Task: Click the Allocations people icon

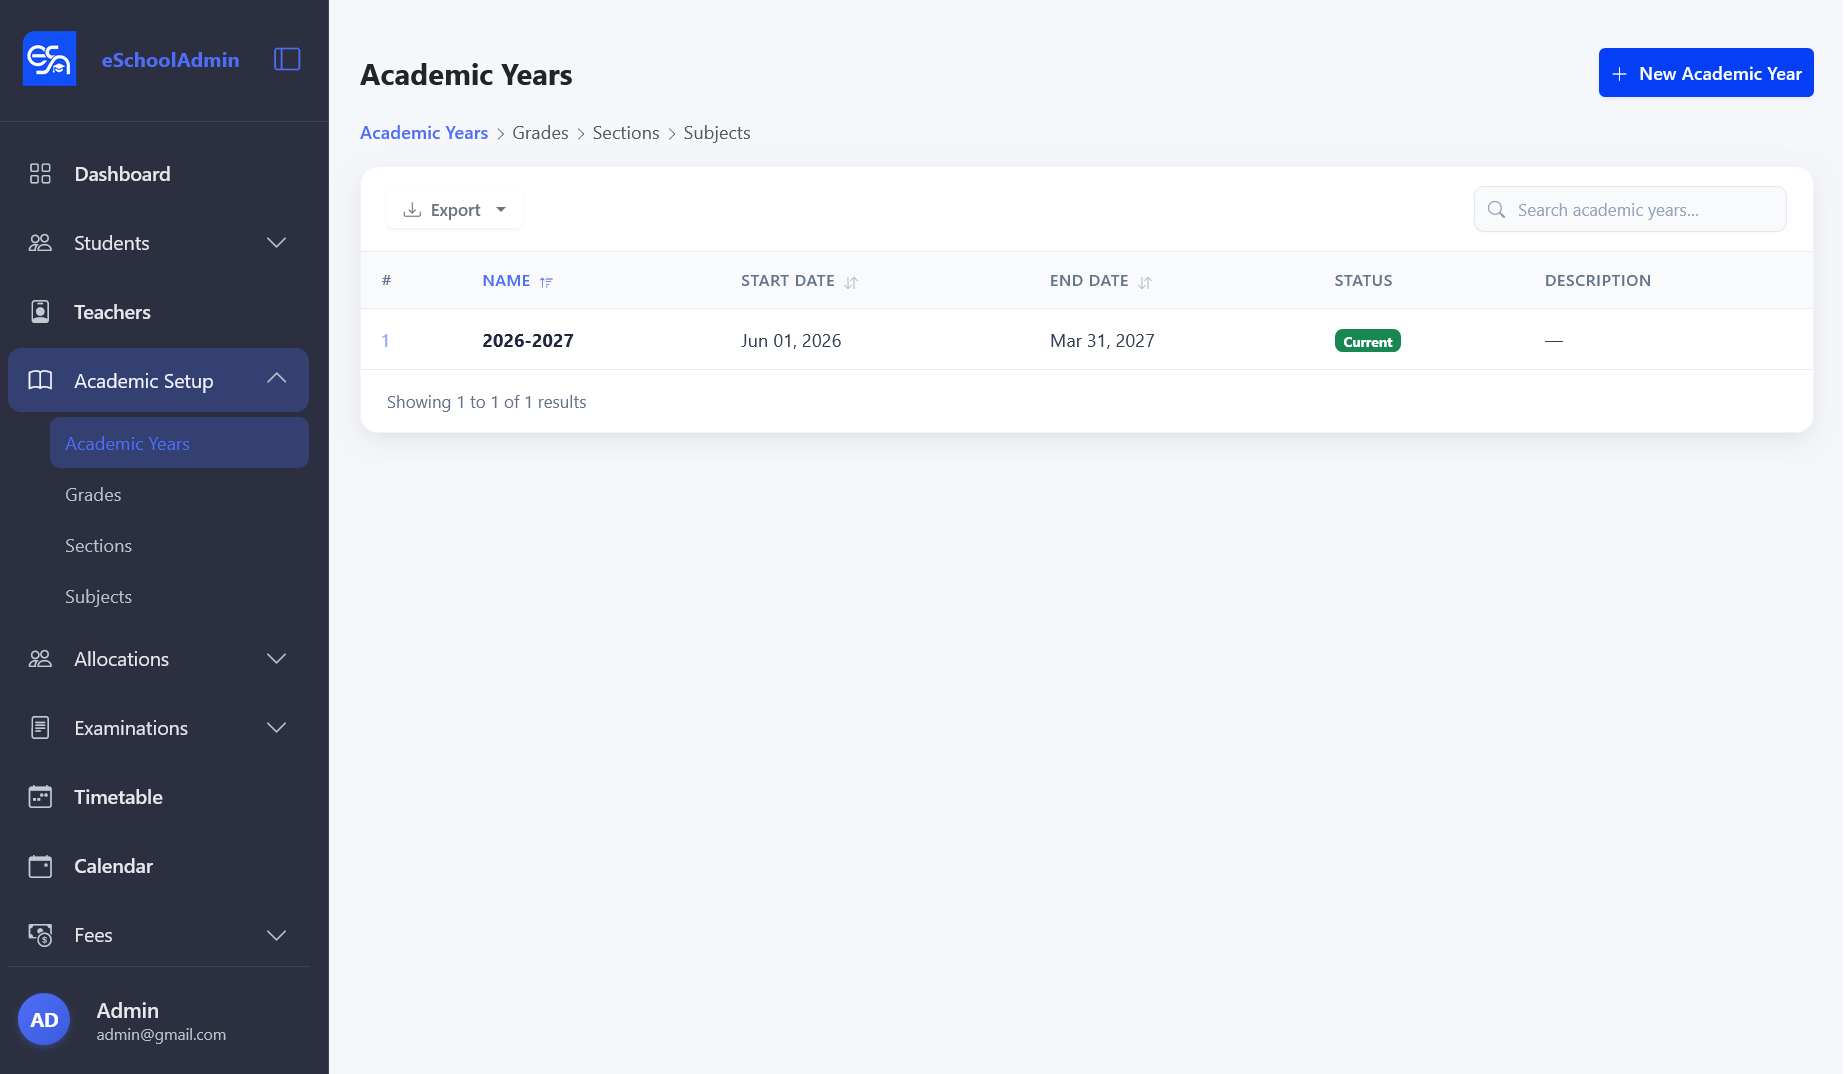Action: click(x=40, y=659)
